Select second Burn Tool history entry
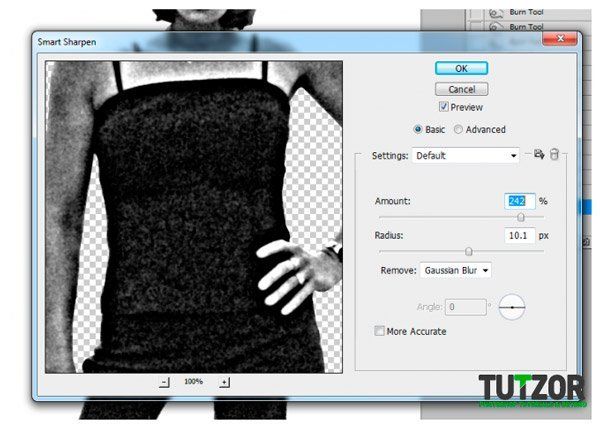The image size is (600, 428). click(526, 27)
